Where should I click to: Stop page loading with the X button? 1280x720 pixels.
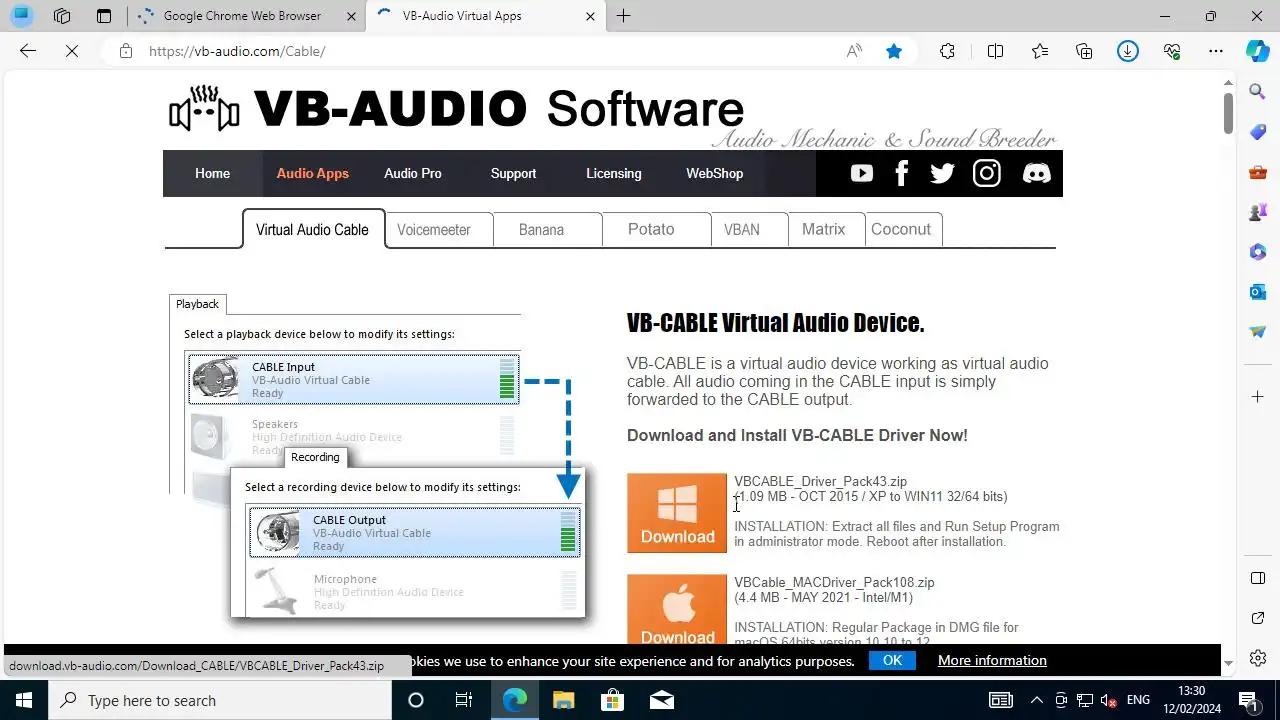coord(72,51)
